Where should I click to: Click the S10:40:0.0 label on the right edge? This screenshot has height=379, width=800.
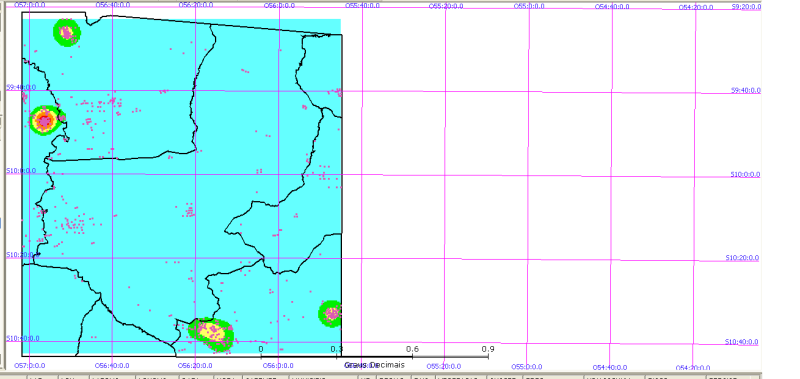(742, 342)
